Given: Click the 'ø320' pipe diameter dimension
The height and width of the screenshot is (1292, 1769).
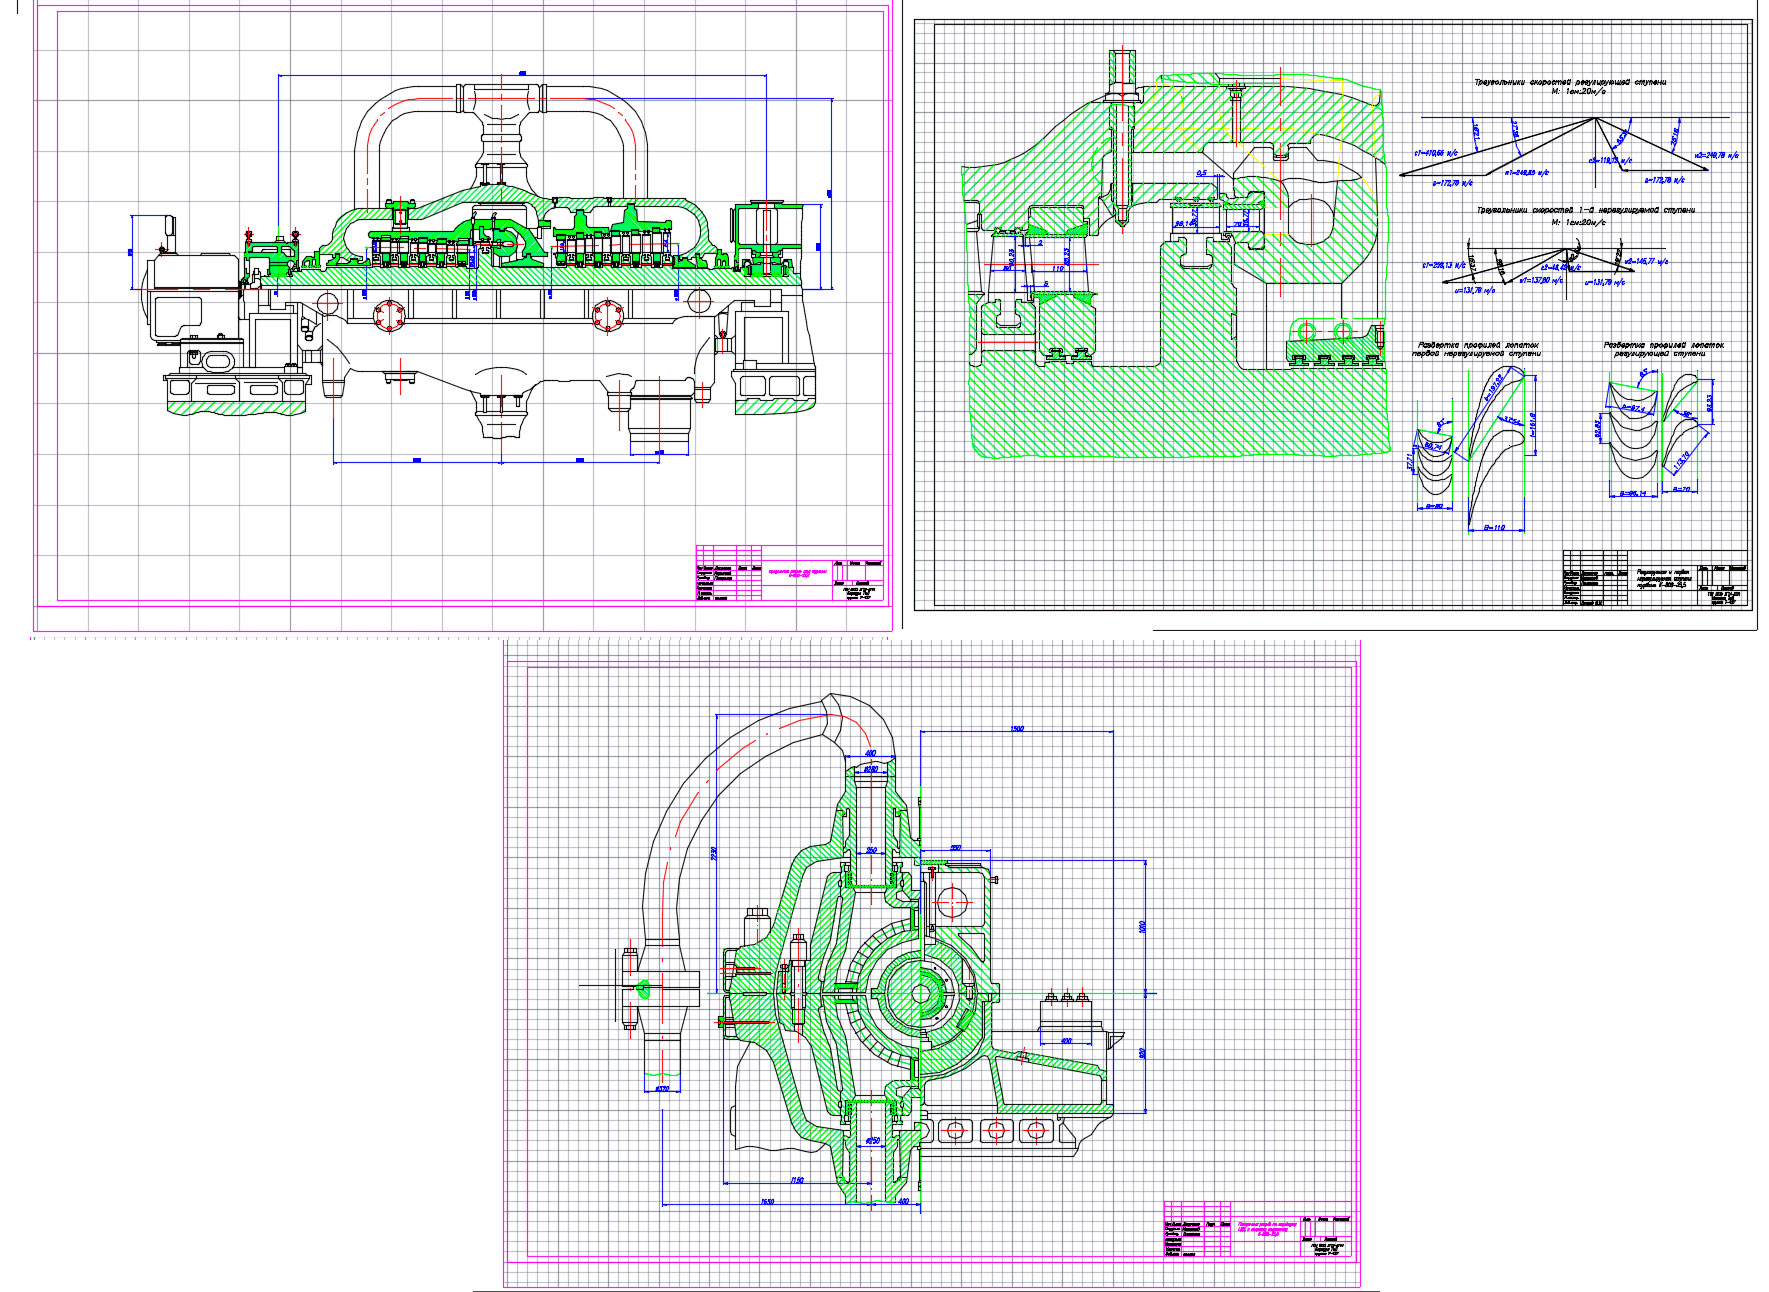Looking at the screenshot, I should click(x=661, y=1088).
